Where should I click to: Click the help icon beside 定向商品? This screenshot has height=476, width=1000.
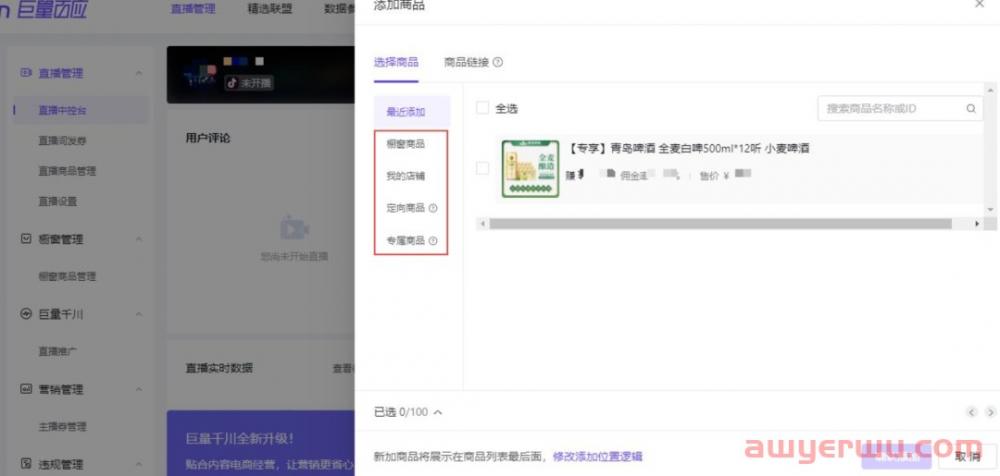pos(433,208)
